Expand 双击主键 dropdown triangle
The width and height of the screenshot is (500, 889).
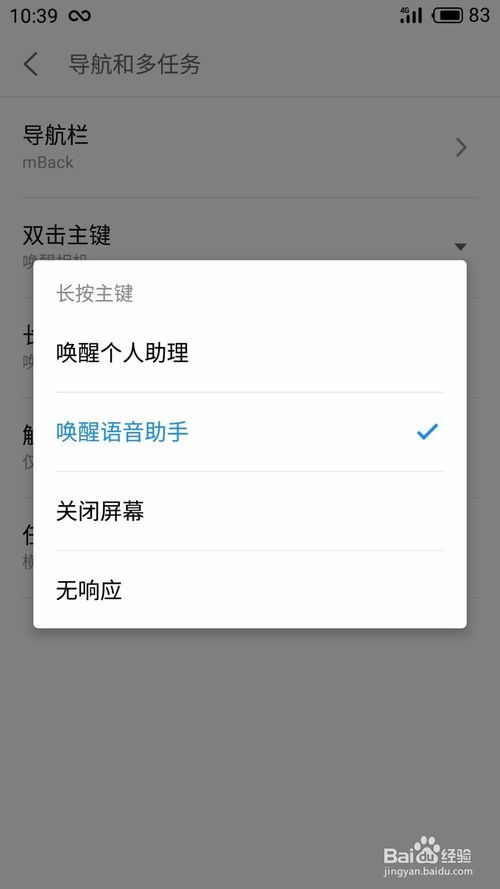461,247
